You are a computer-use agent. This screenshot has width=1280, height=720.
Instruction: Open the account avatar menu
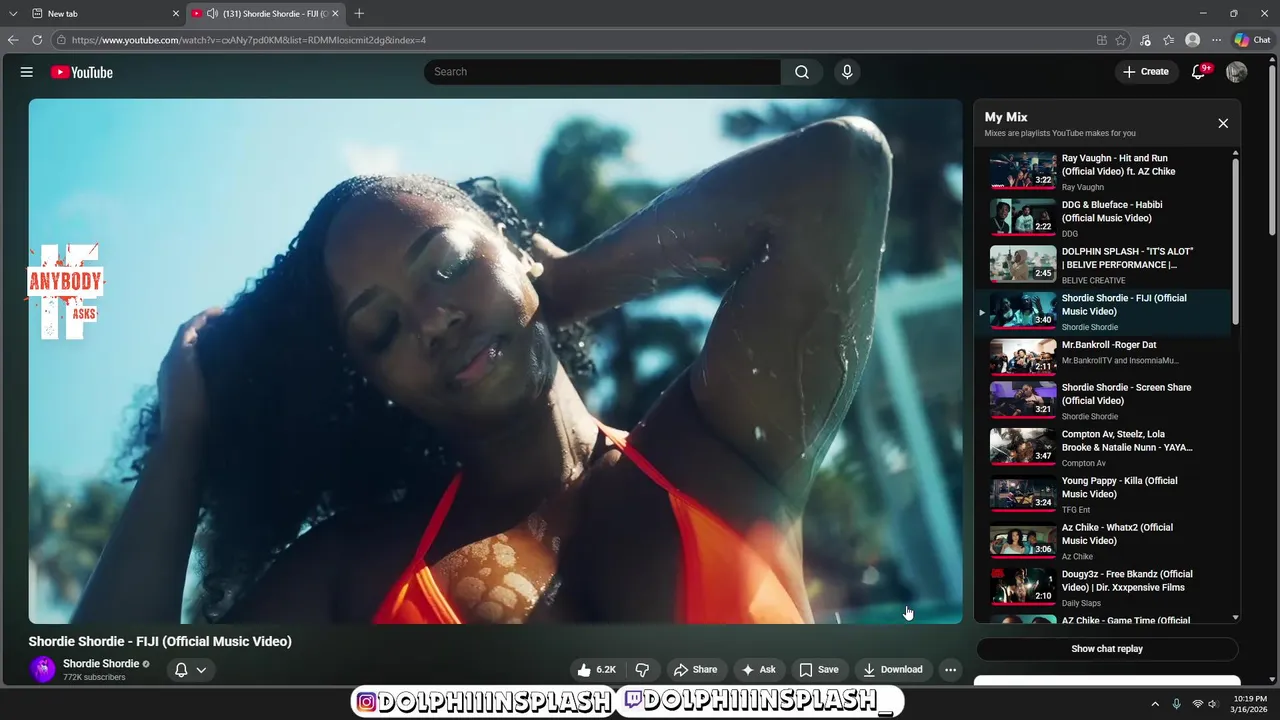1237,72
